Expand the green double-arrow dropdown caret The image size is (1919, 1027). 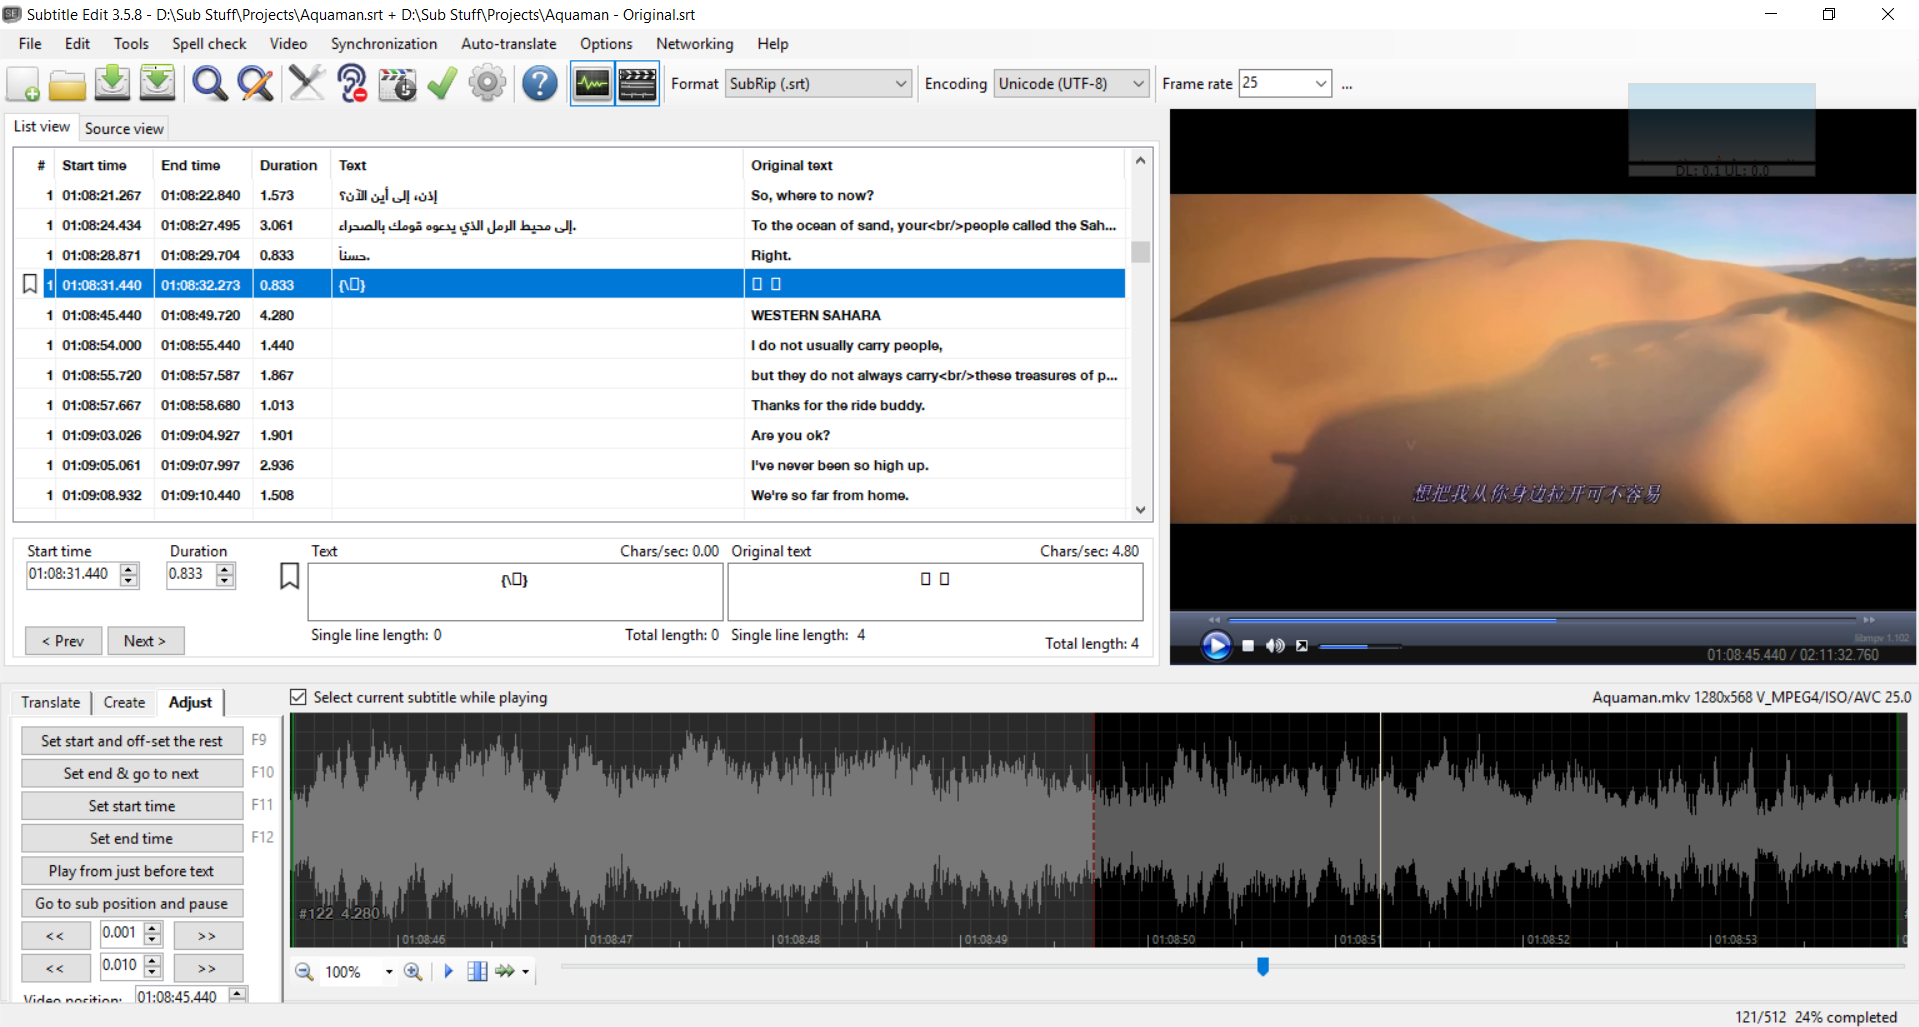pyautogui.click(x=525, y=972)
